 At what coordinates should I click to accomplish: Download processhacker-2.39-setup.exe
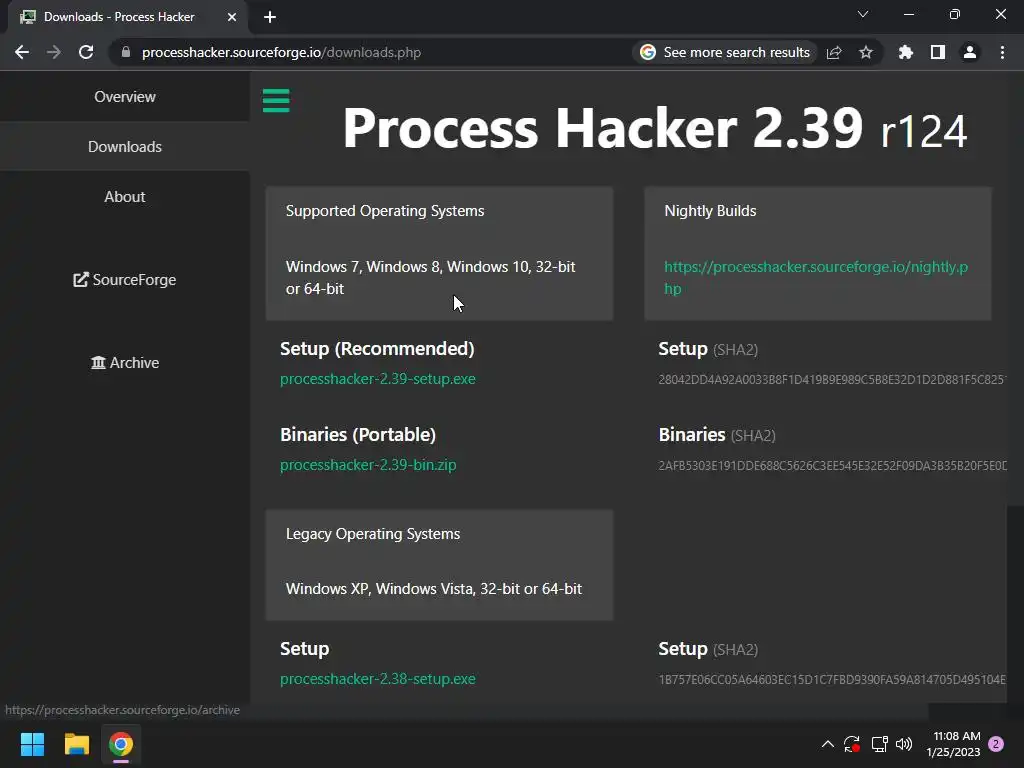click(377, 379)
